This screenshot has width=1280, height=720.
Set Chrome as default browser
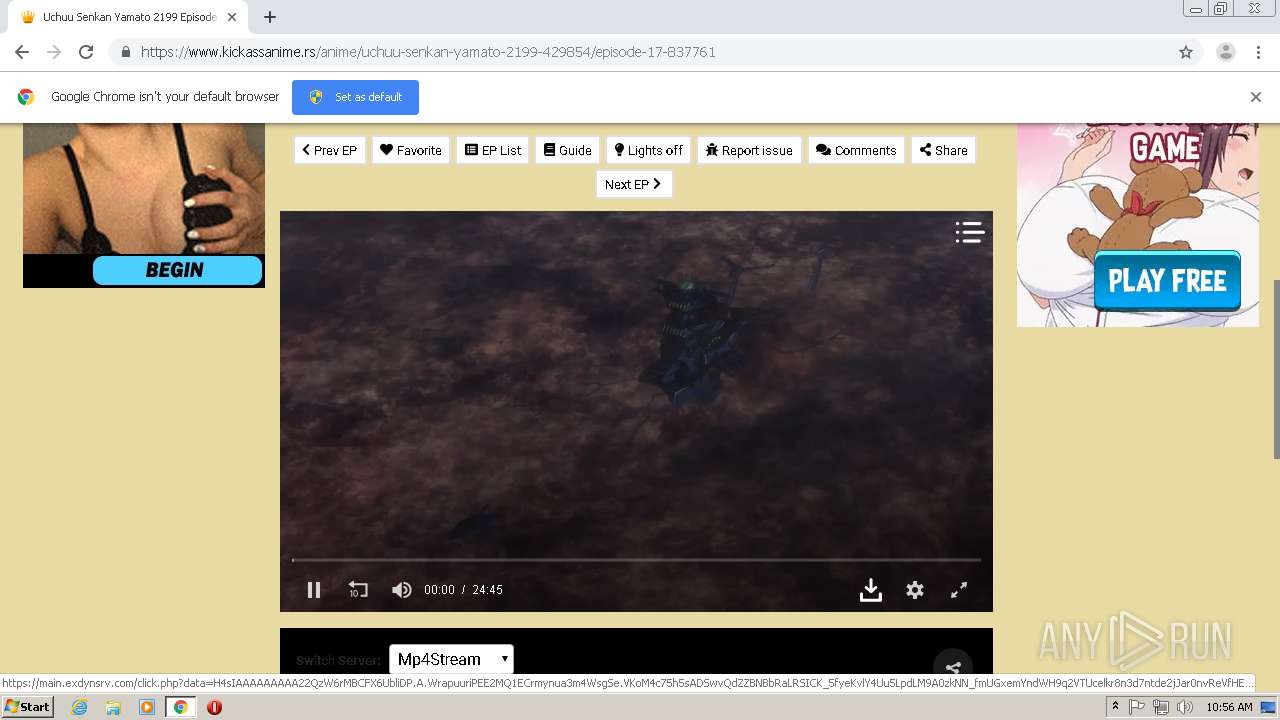click(355, 97)
